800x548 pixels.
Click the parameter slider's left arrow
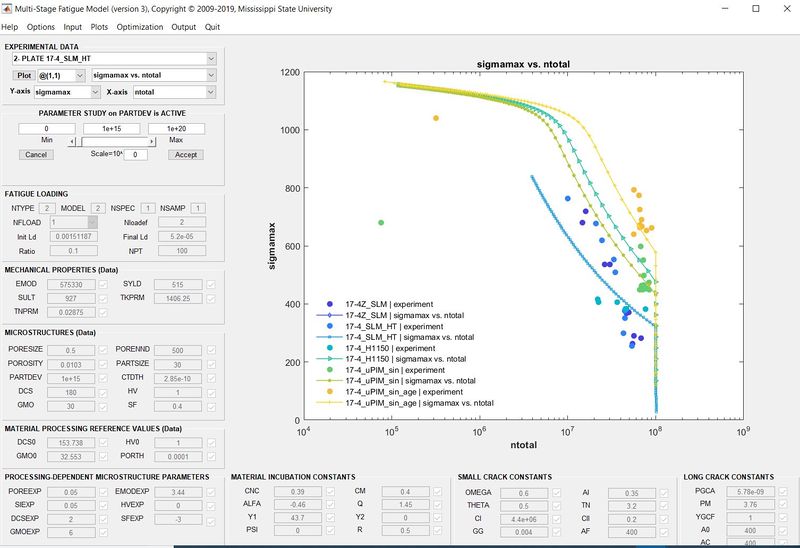click(71, 142)
